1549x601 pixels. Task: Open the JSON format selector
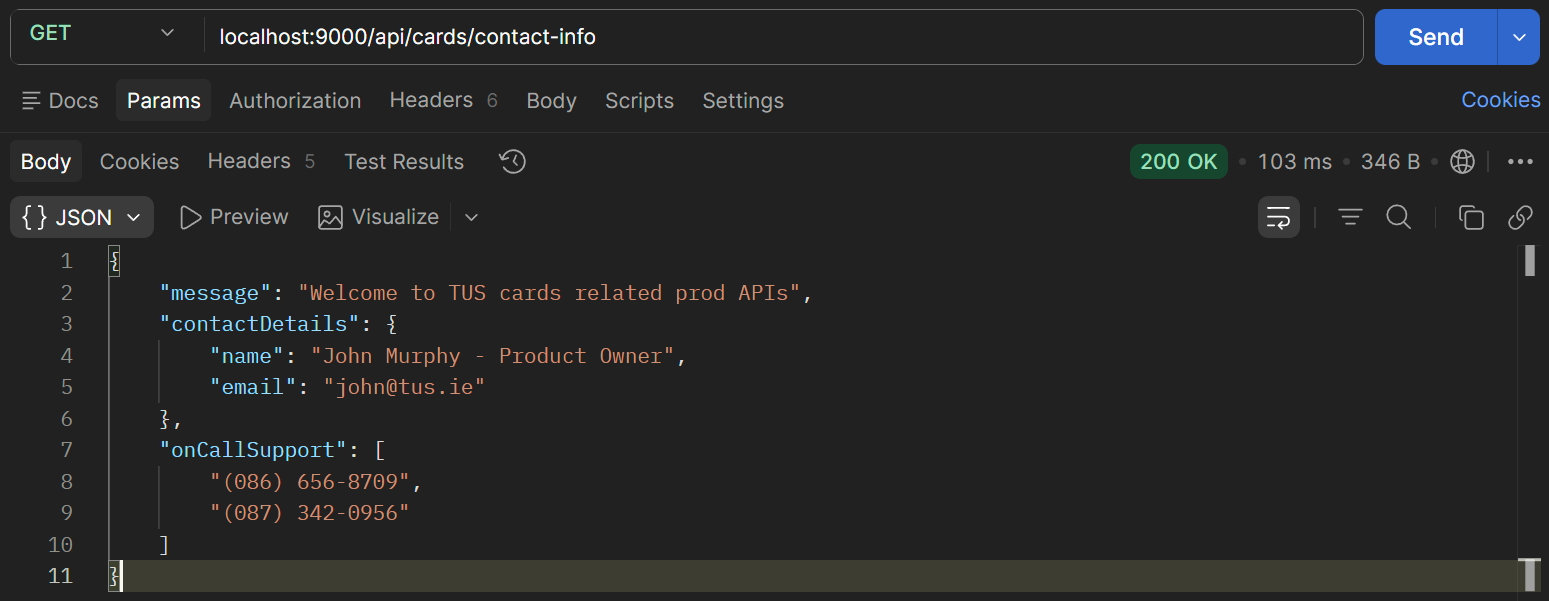click(82, 217)
